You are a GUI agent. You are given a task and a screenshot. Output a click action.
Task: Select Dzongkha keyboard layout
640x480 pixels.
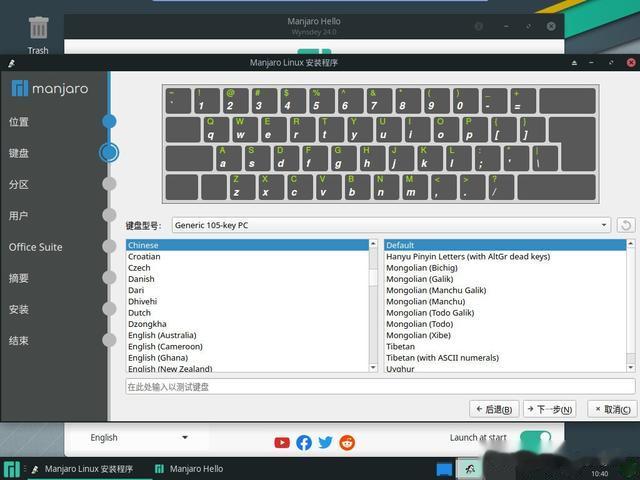247,324
